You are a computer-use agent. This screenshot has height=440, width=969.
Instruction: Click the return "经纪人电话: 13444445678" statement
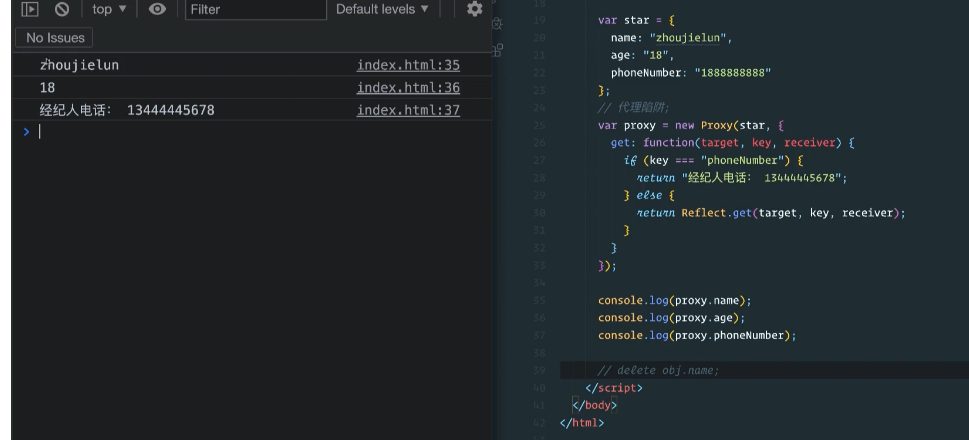coord(742,178)
